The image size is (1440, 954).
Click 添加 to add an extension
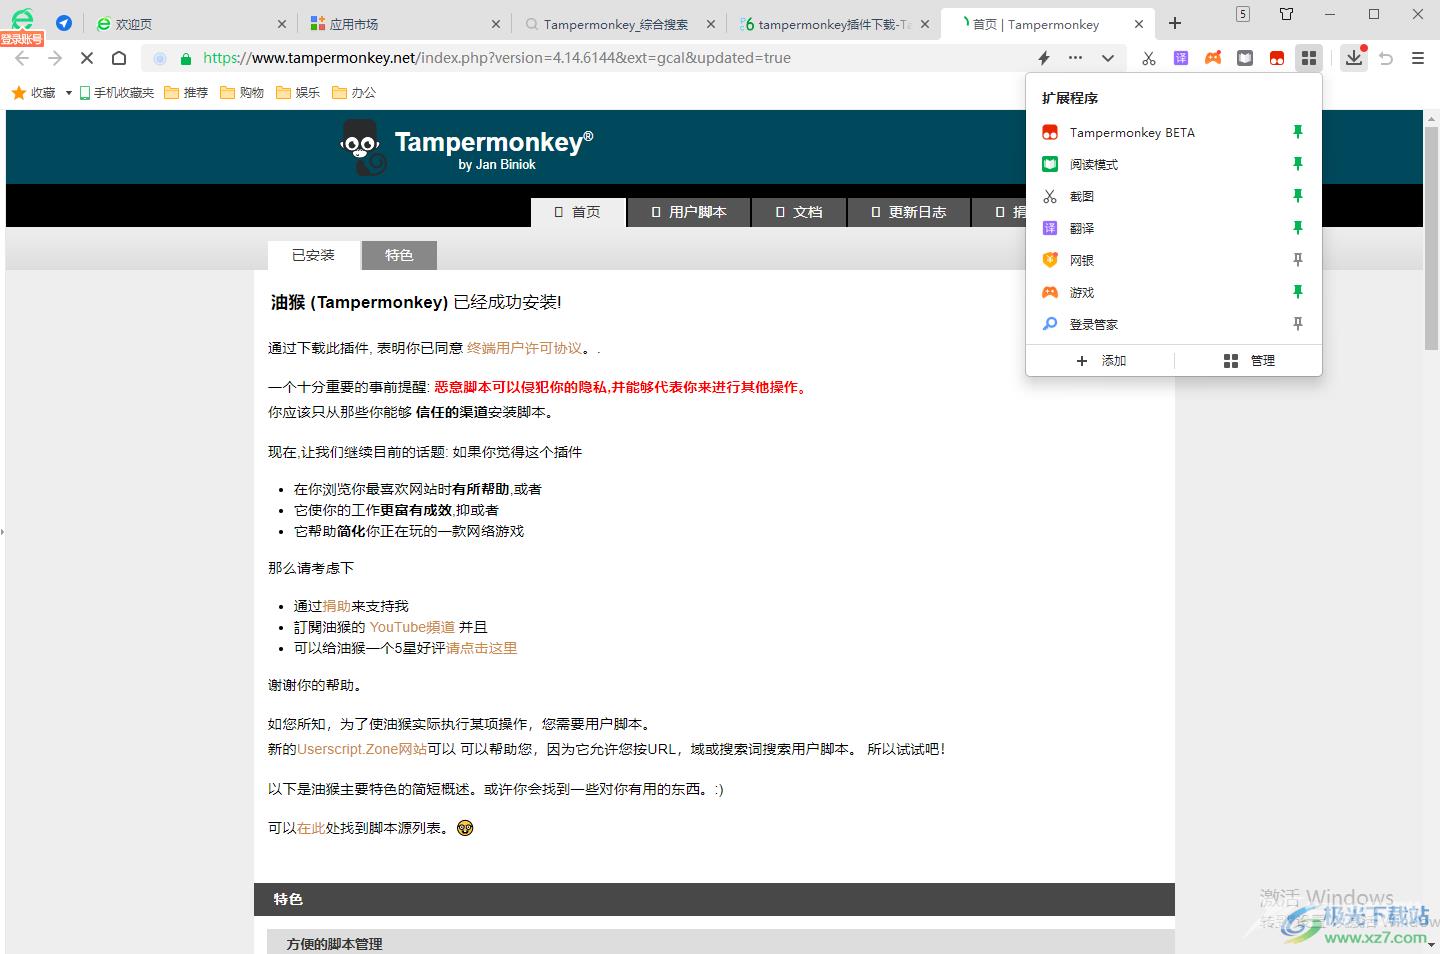(x=1101, y=360)
